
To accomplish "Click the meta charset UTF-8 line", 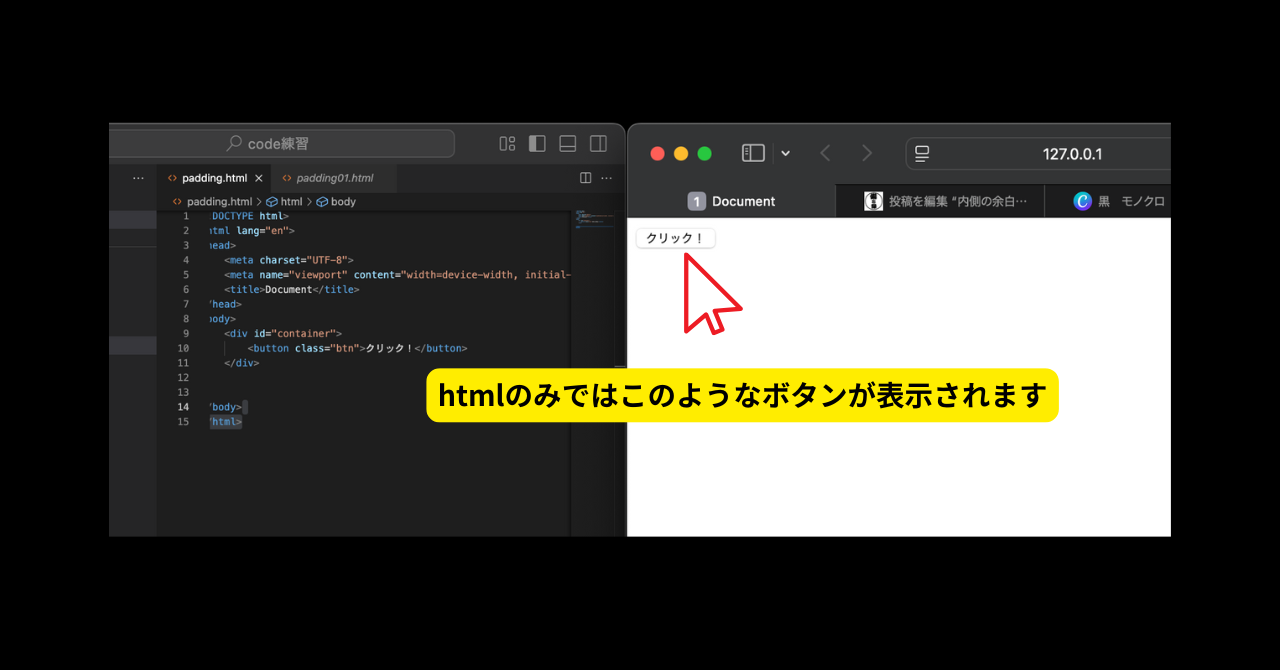I will pyautogui.click(x=289, y=260).
